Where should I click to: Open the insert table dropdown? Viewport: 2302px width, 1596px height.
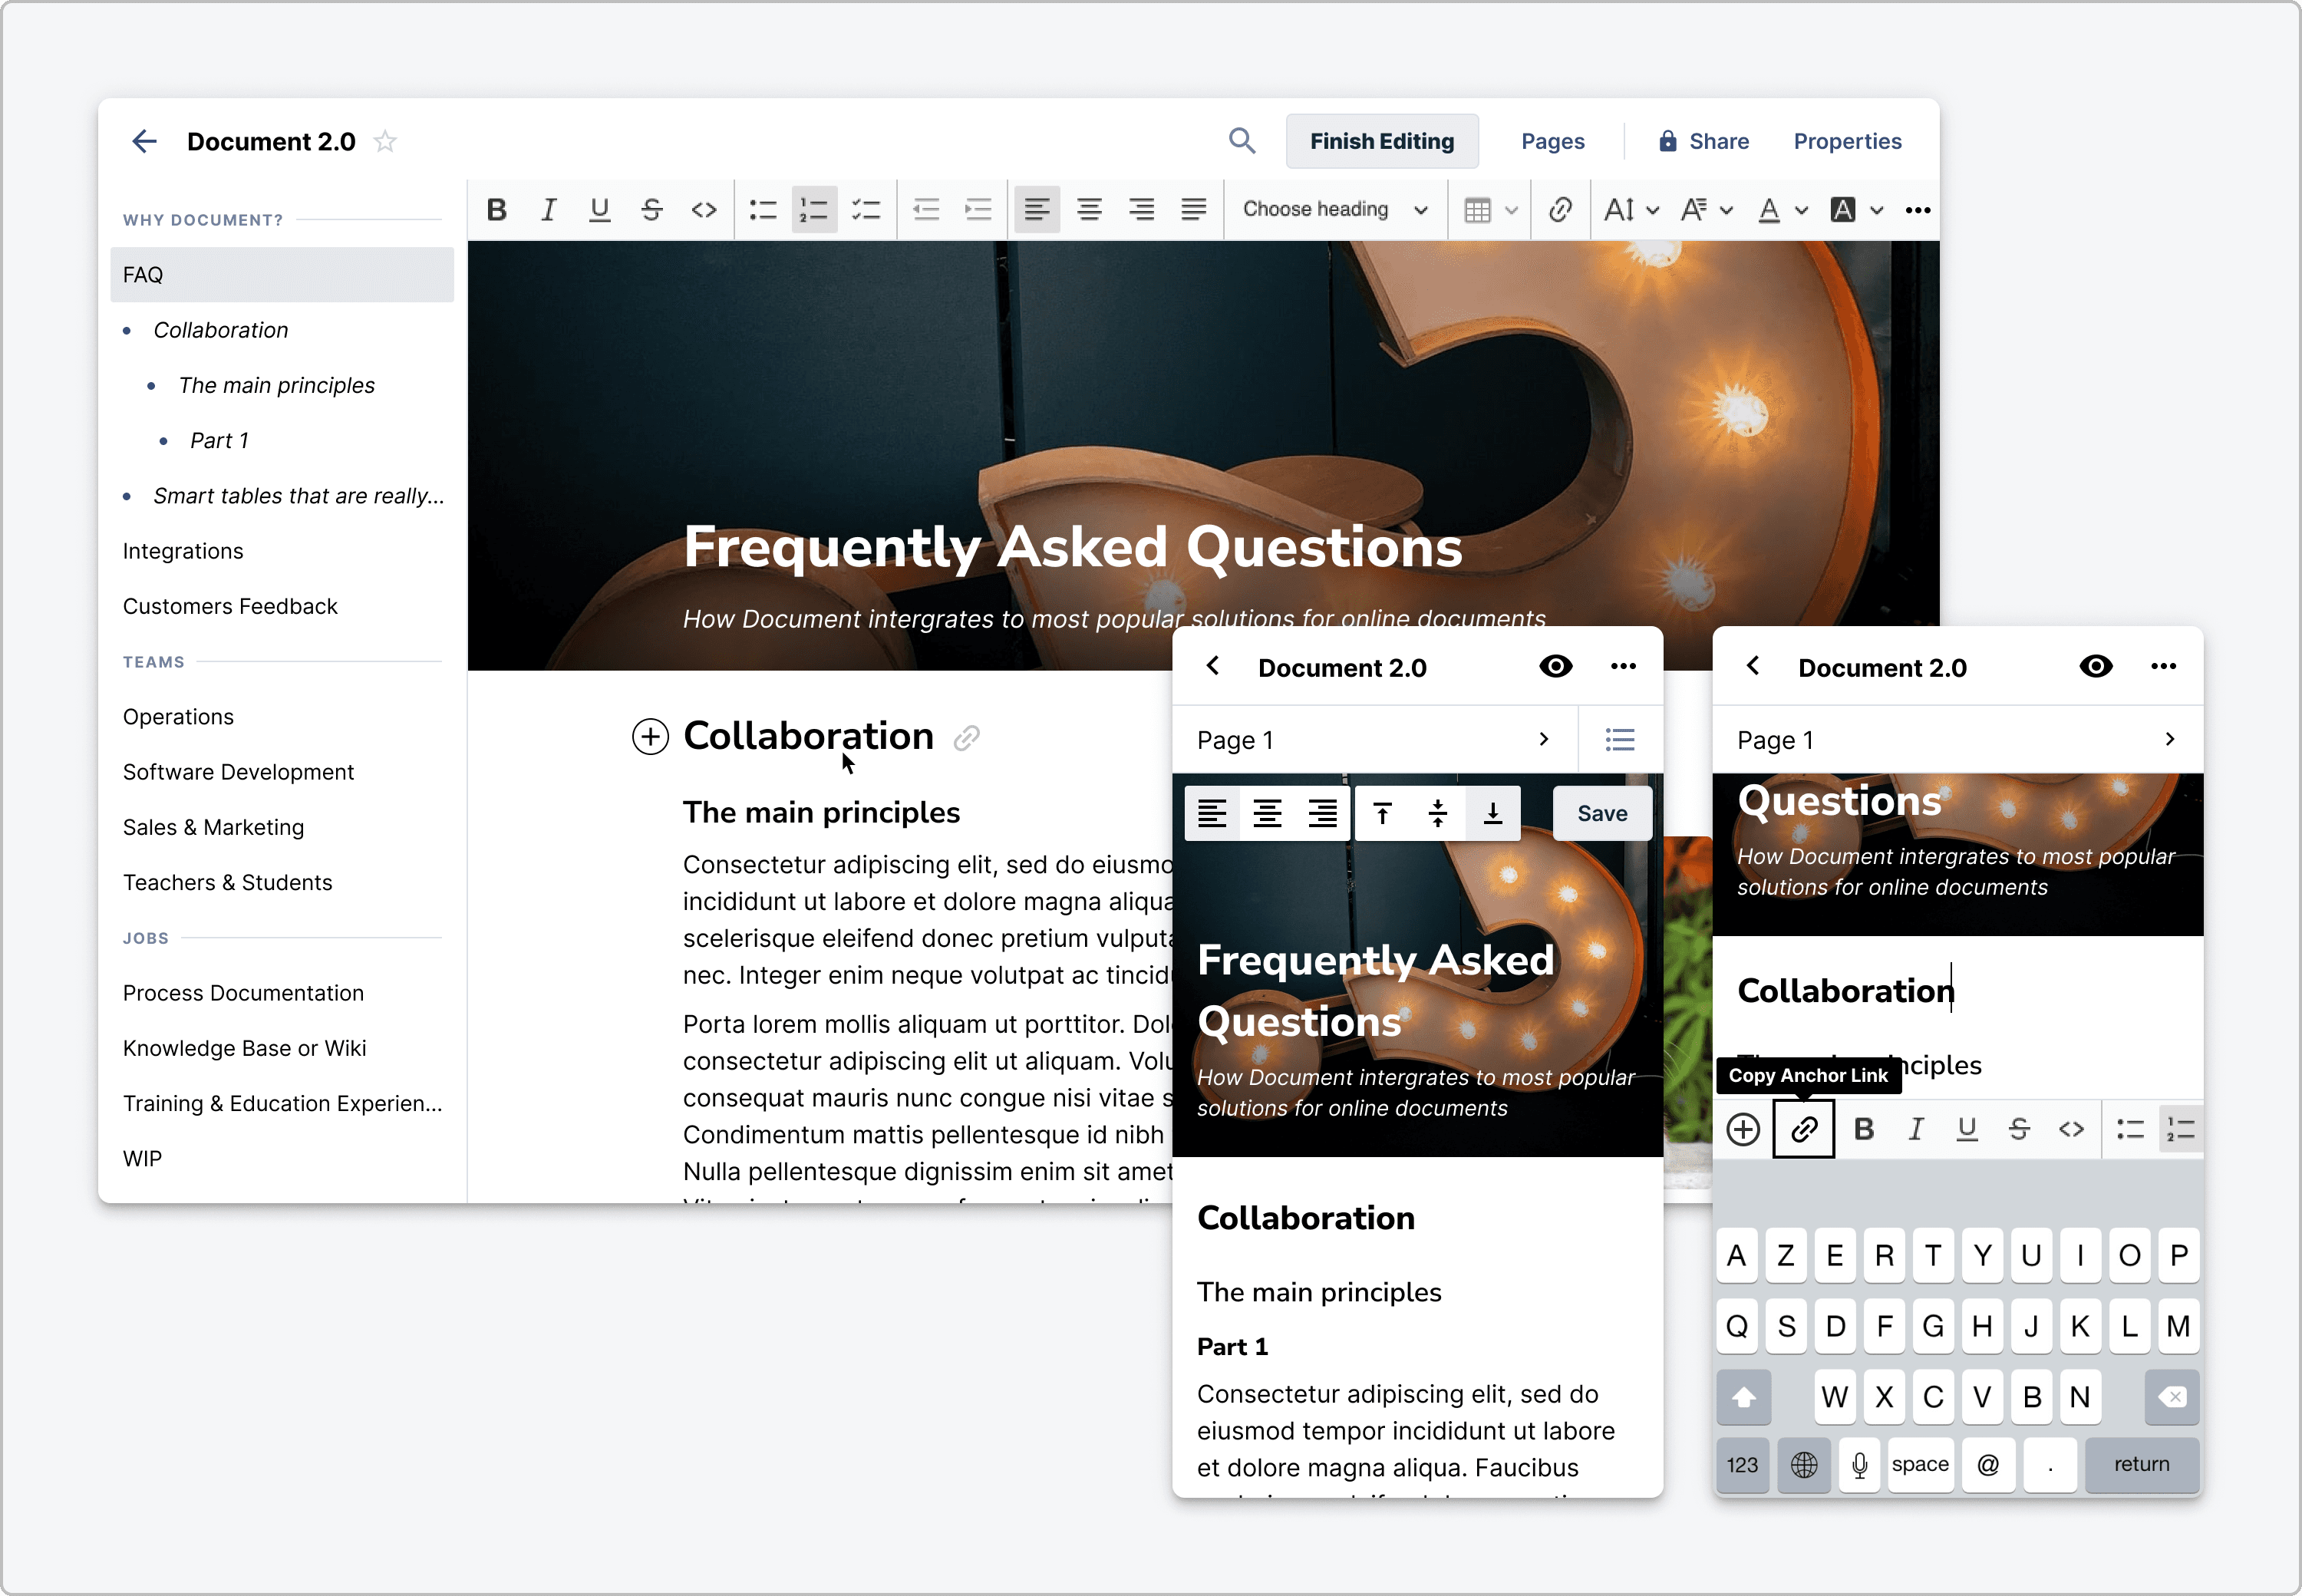[1490, 210]
